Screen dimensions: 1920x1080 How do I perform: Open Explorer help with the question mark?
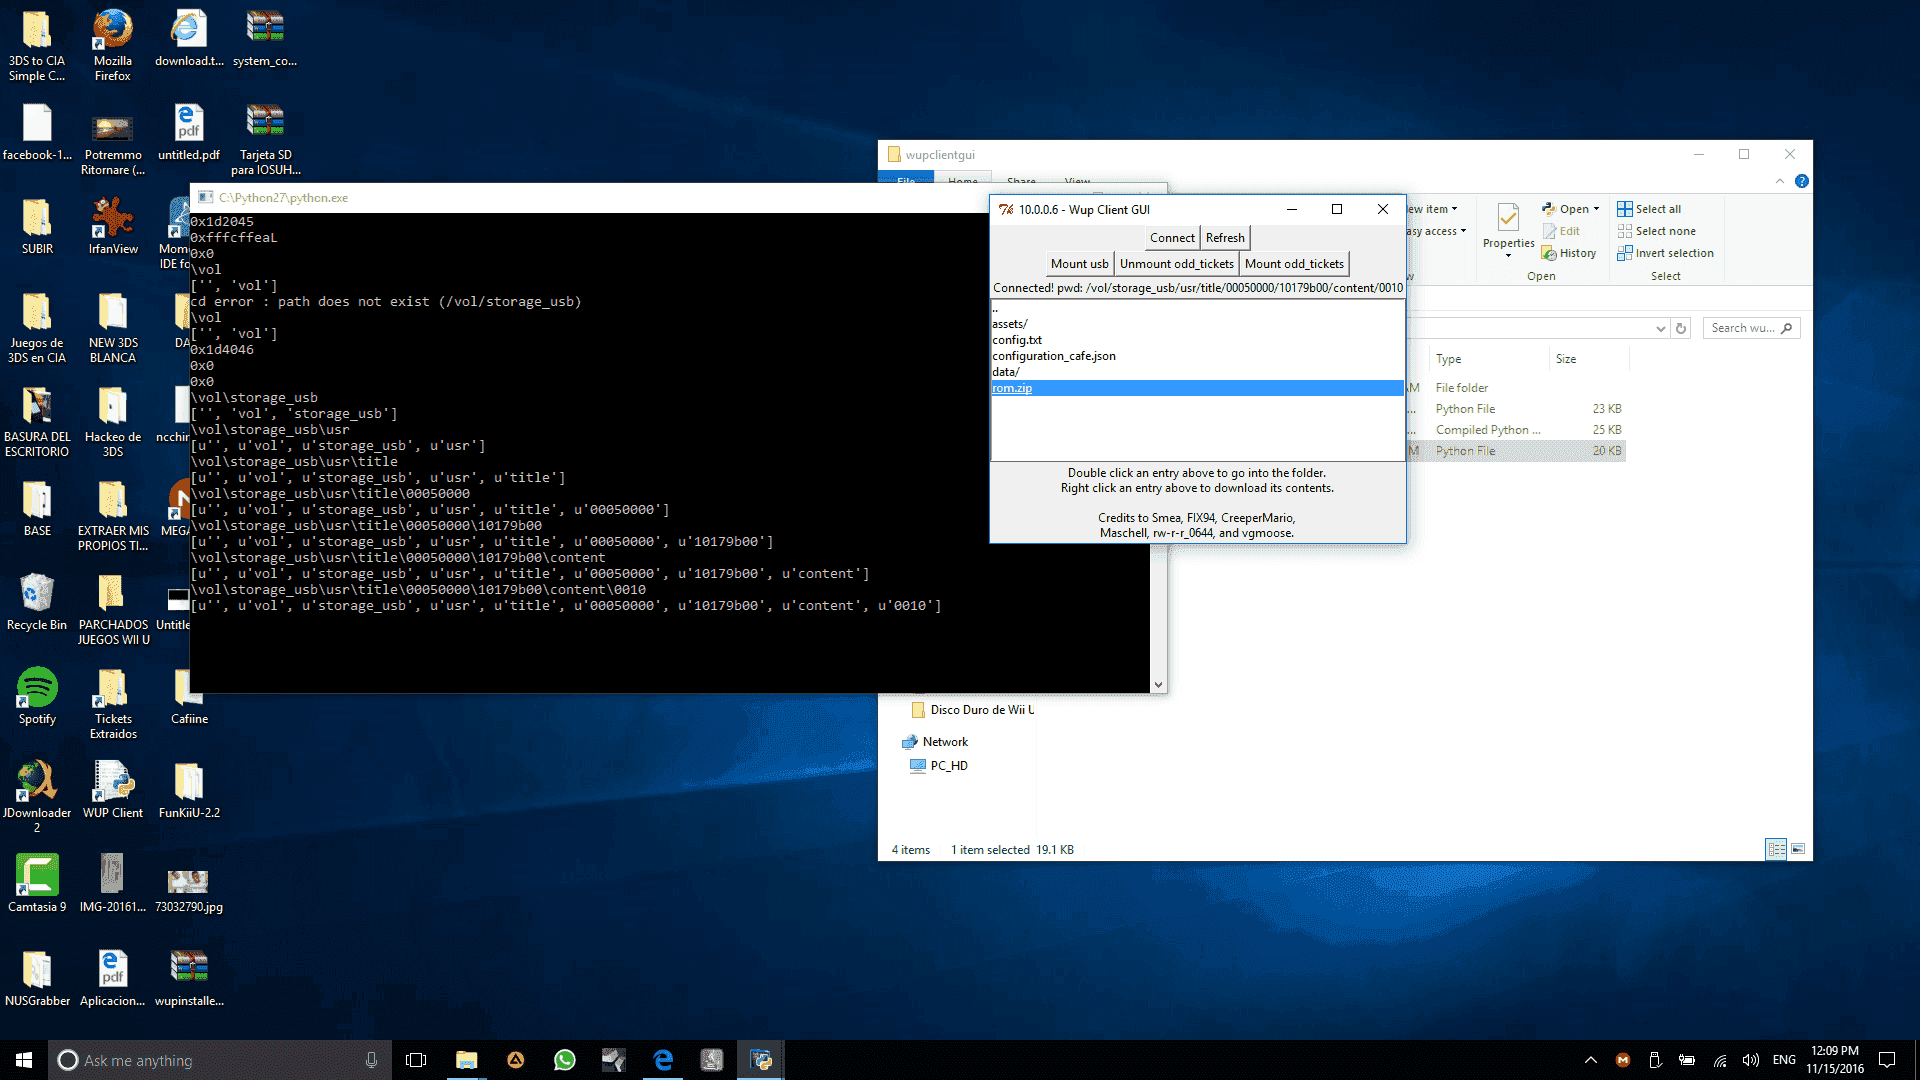click(1801, 181)
